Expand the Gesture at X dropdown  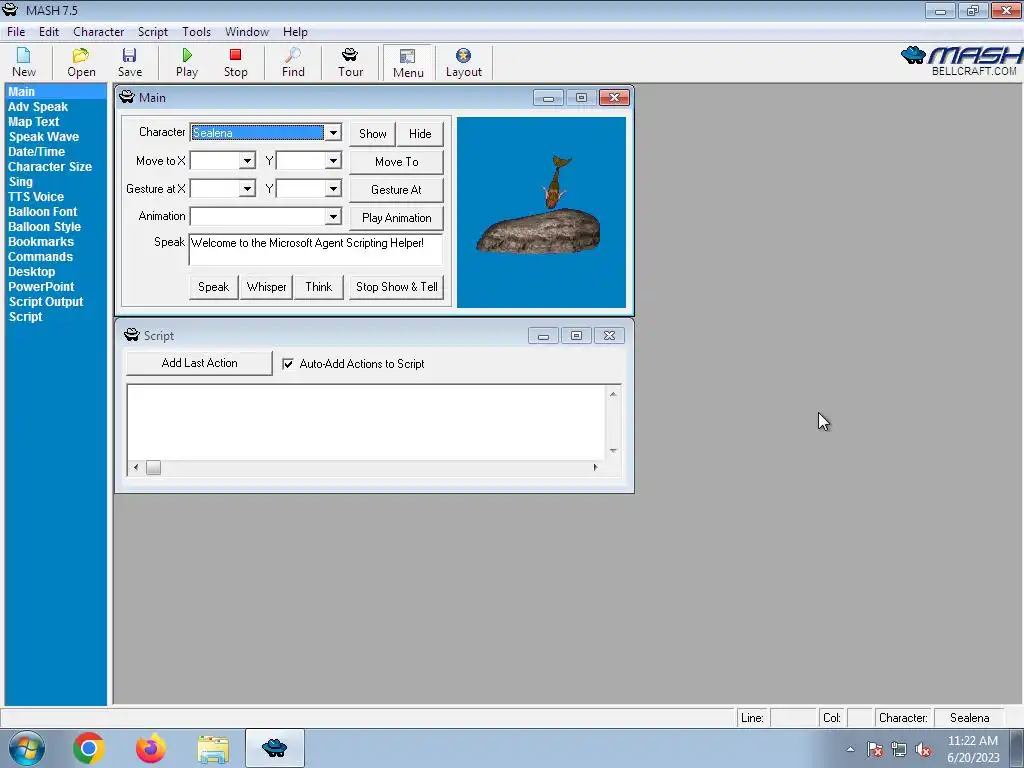point(247,189)
